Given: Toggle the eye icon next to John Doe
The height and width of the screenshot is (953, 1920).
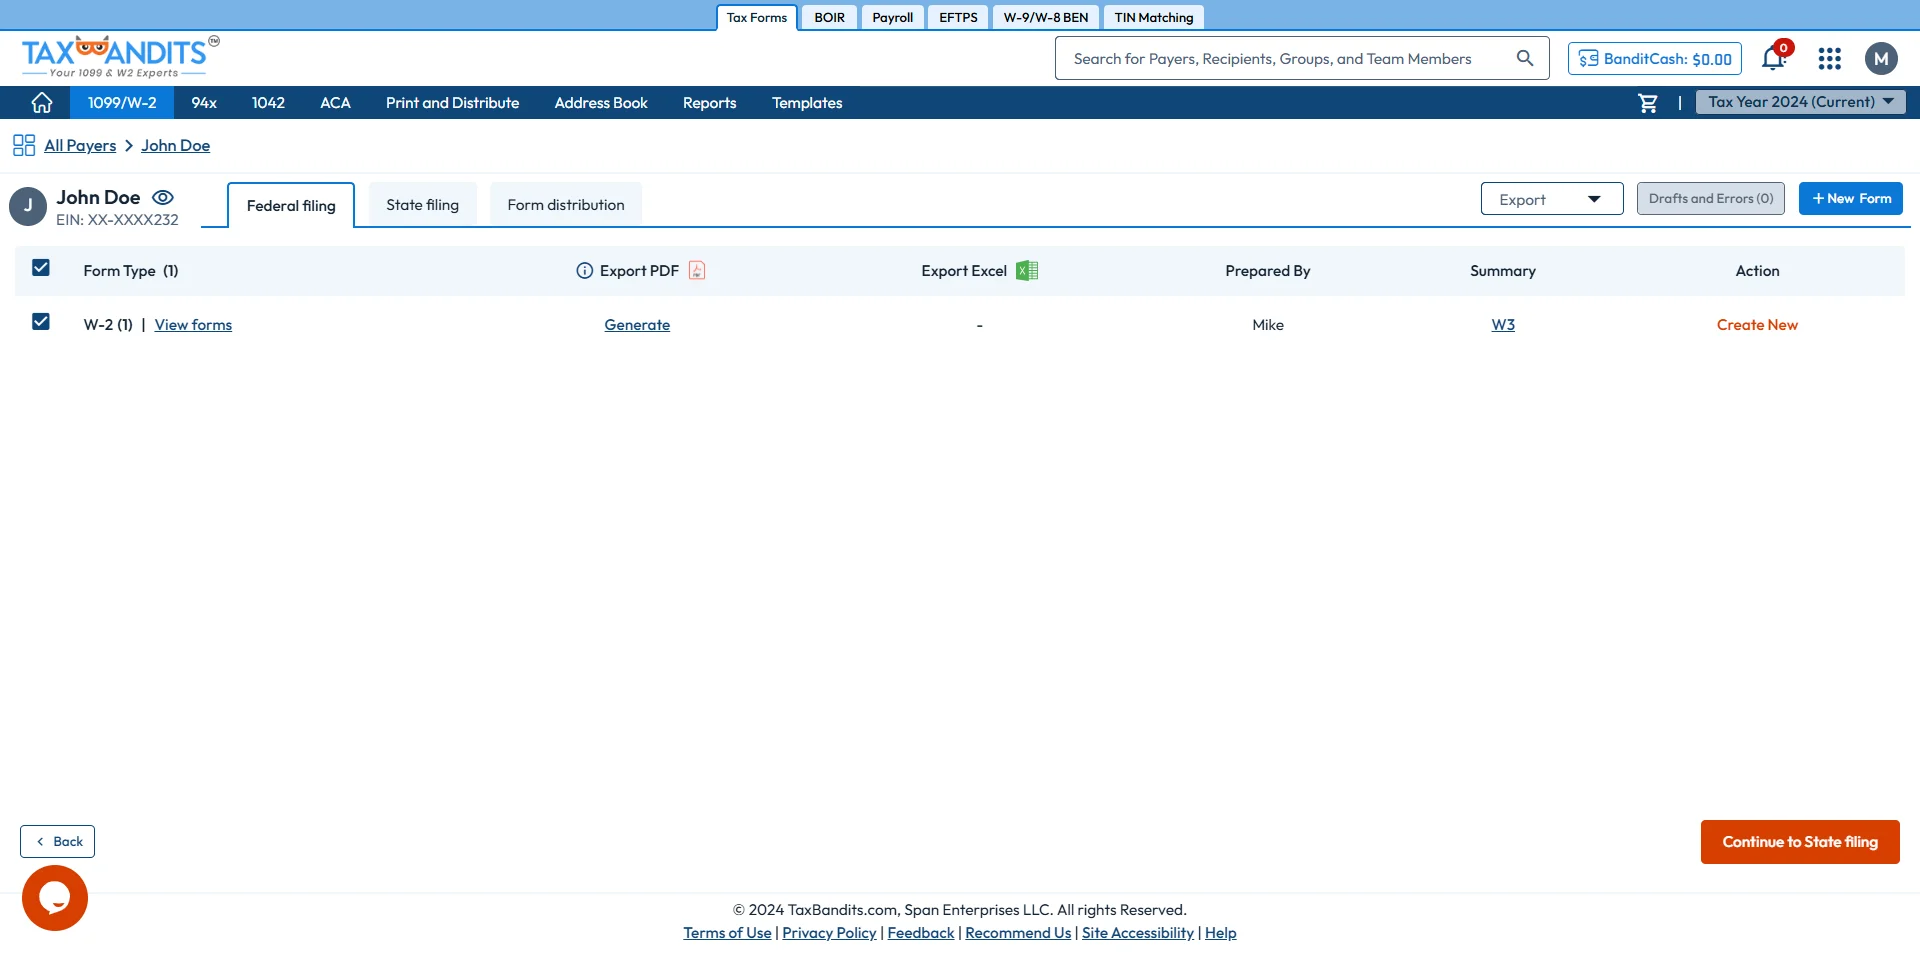Looking at the screenshot, I should pos(163,198).
